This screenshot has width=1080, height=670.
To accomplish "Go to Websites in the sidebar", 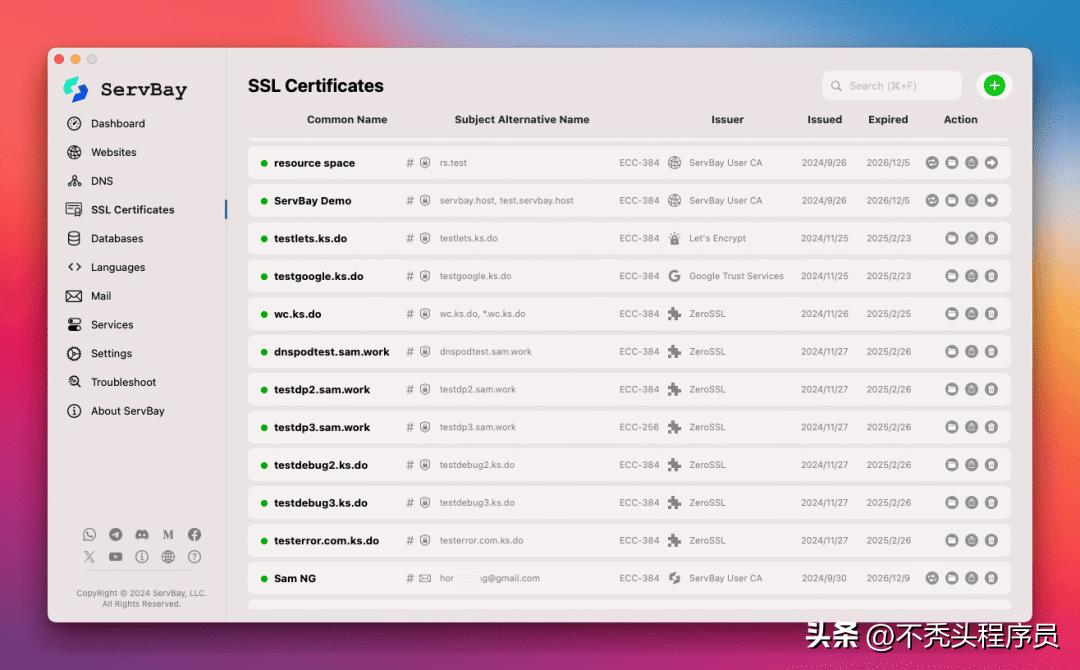I will (x=113, y=153).
